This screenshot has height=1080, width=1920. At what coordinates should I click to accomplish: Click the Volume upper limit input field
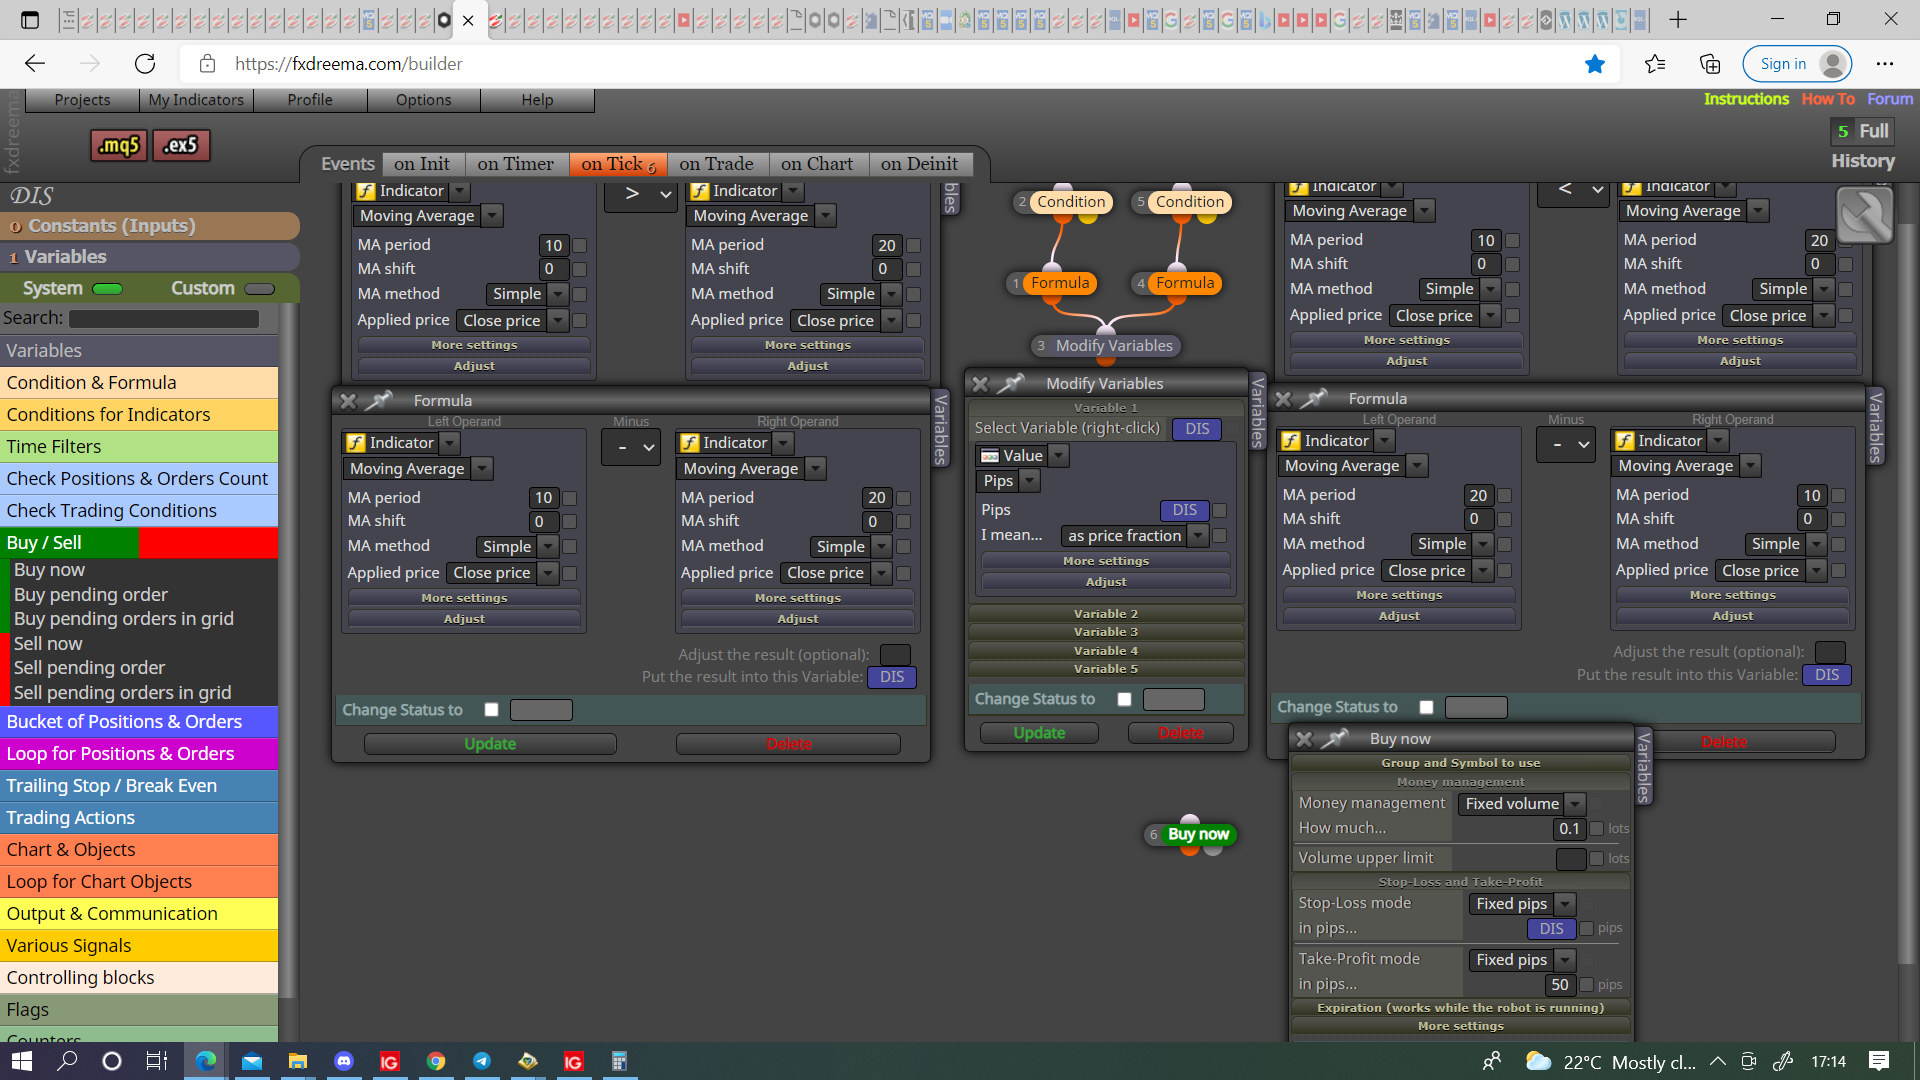tap(1571, 859)
